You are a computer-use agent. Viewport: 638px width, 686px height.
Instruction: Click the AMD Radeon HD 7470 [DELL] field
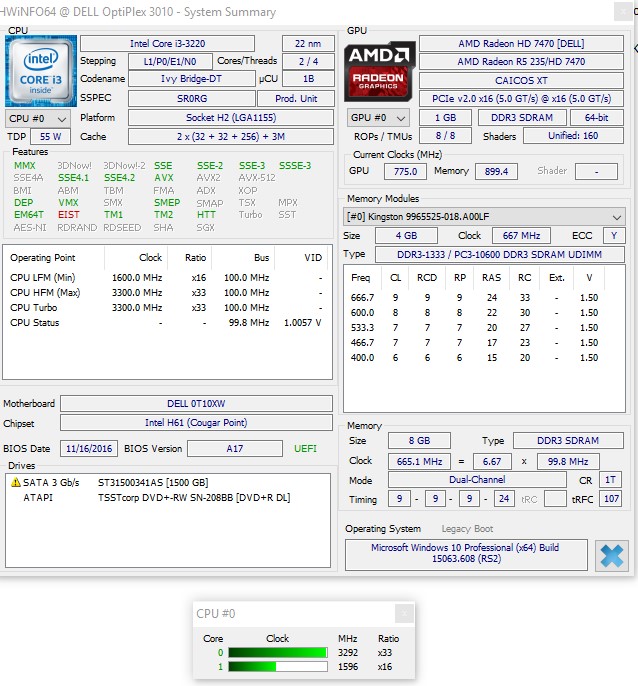tap(521, 43)
